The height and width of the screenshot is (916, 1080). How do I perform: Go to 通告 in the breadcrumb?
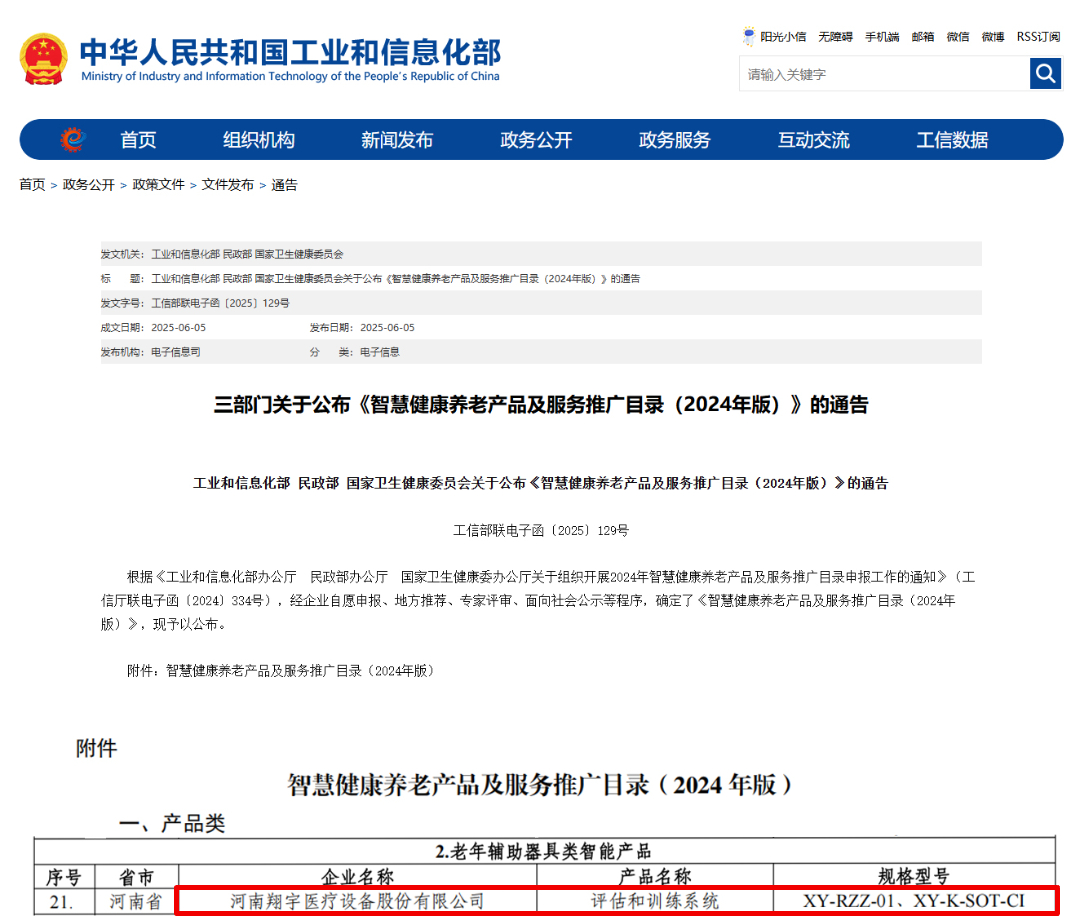tap(284, 185)
